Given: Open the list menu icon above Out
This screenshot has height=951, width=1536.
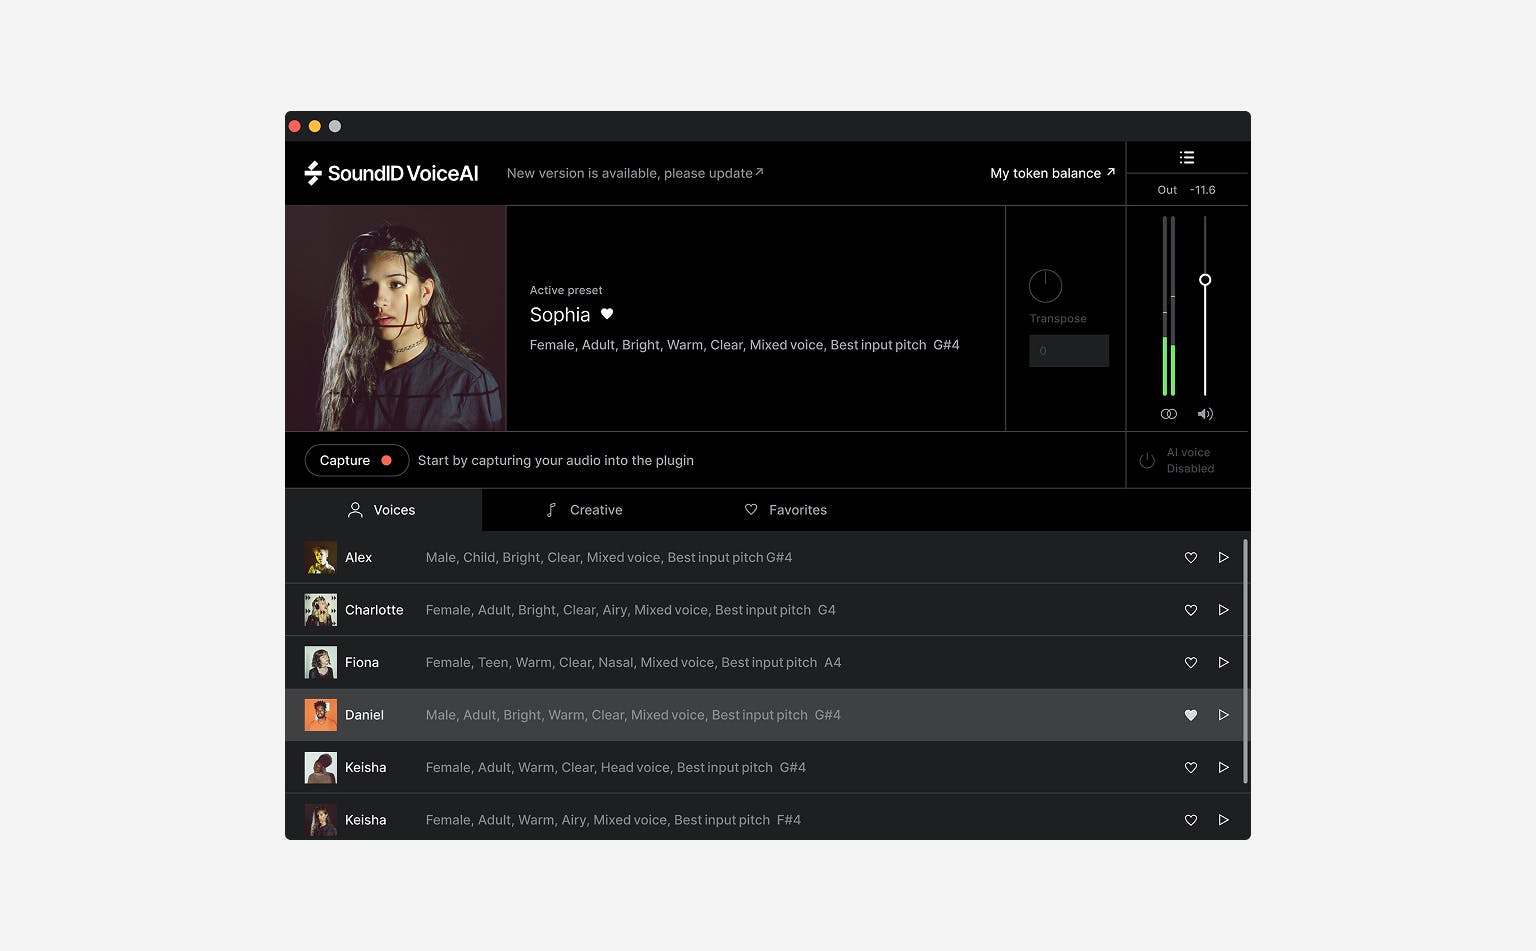Looking at the screenshot, I should (x=1187, y=158).
